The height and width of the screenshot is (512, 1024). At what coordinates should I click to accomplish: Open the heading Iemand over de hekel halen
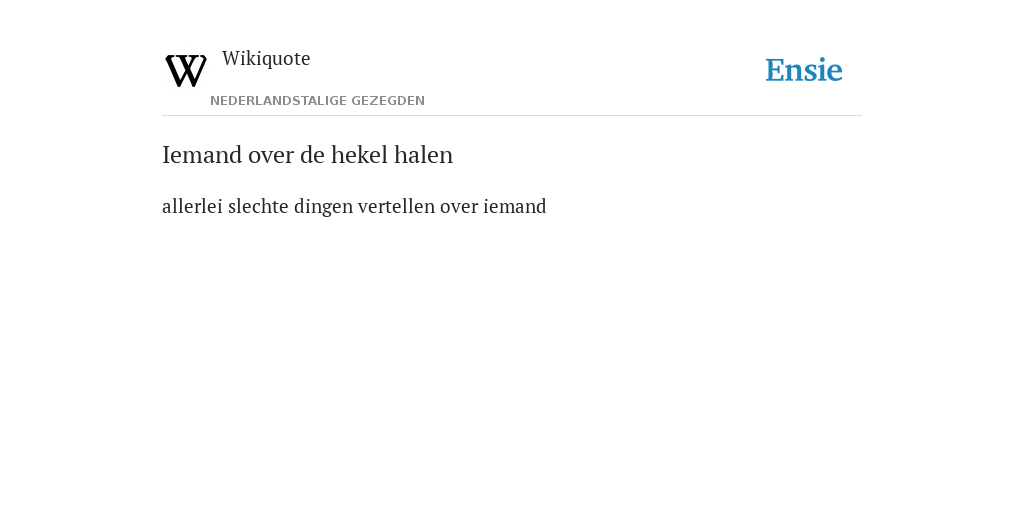308,155
